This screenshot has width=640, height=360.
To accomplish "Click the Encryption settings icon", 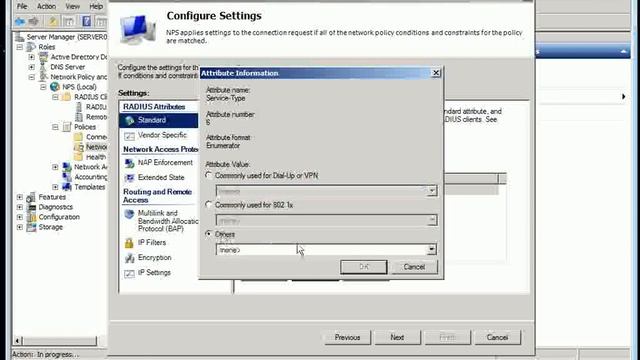I will [x=129, y=258].
